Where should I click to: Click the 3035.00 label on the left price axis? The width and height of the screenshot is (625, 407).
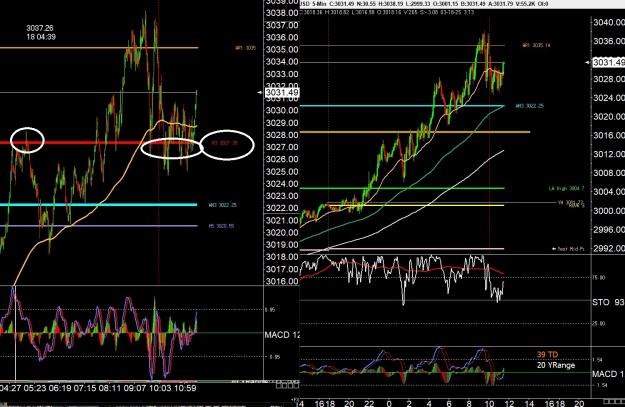282,50
